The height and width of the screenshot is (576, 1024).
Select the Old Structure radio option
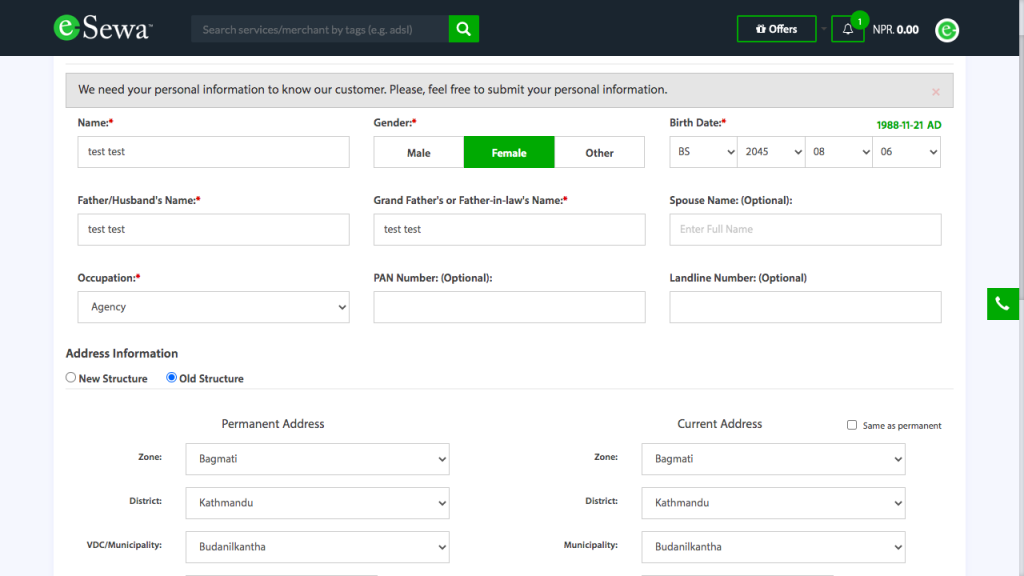(x=172, y=378)
